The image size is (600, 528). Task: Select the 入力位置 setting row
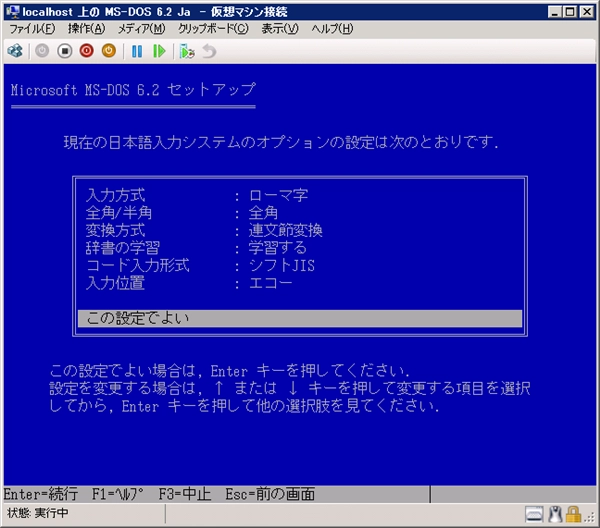(x=300, y=283)
